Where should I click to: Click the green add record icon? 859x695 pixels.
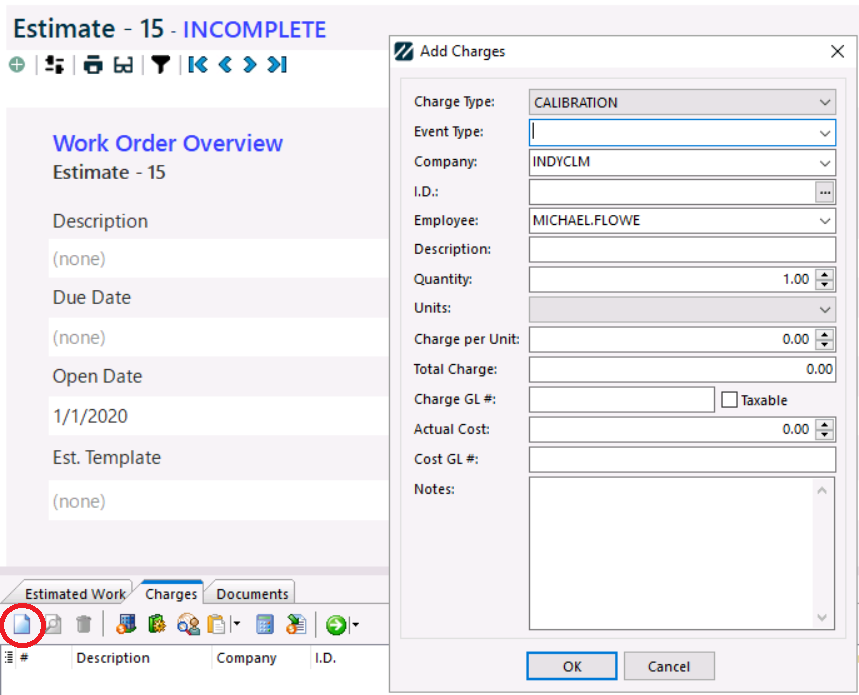pyautogui.click(x=17, y=65)
